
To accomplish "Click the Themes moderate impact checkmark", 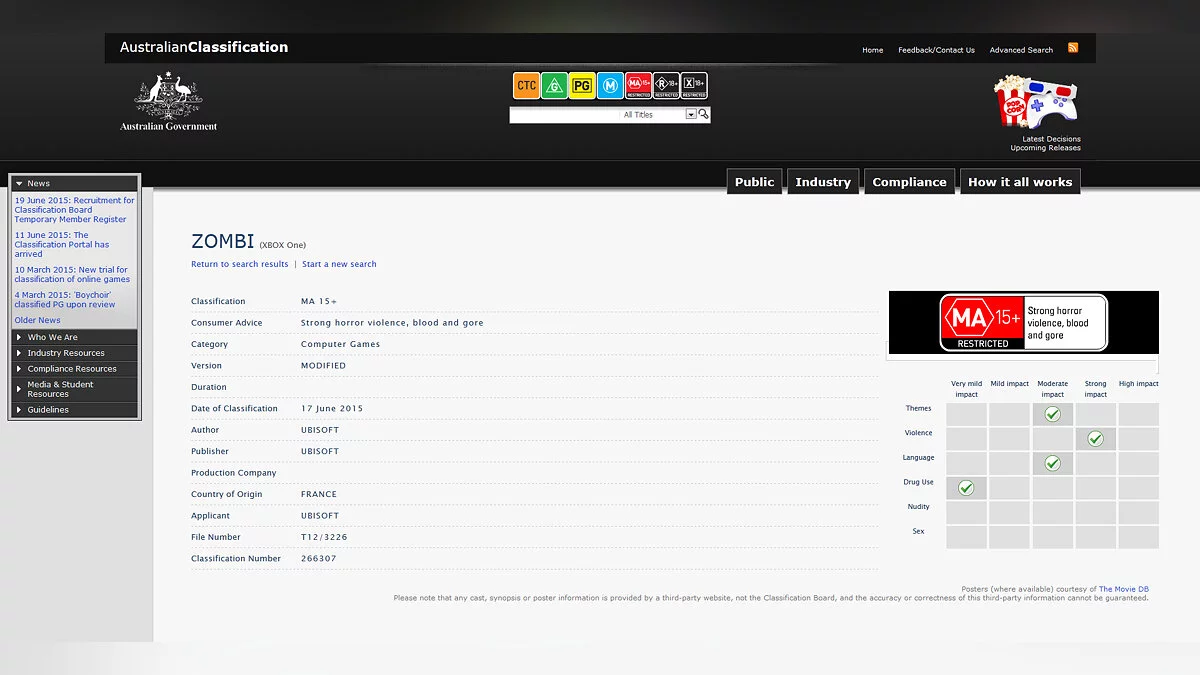I will pyautogui.click(x=1052, y=414).
